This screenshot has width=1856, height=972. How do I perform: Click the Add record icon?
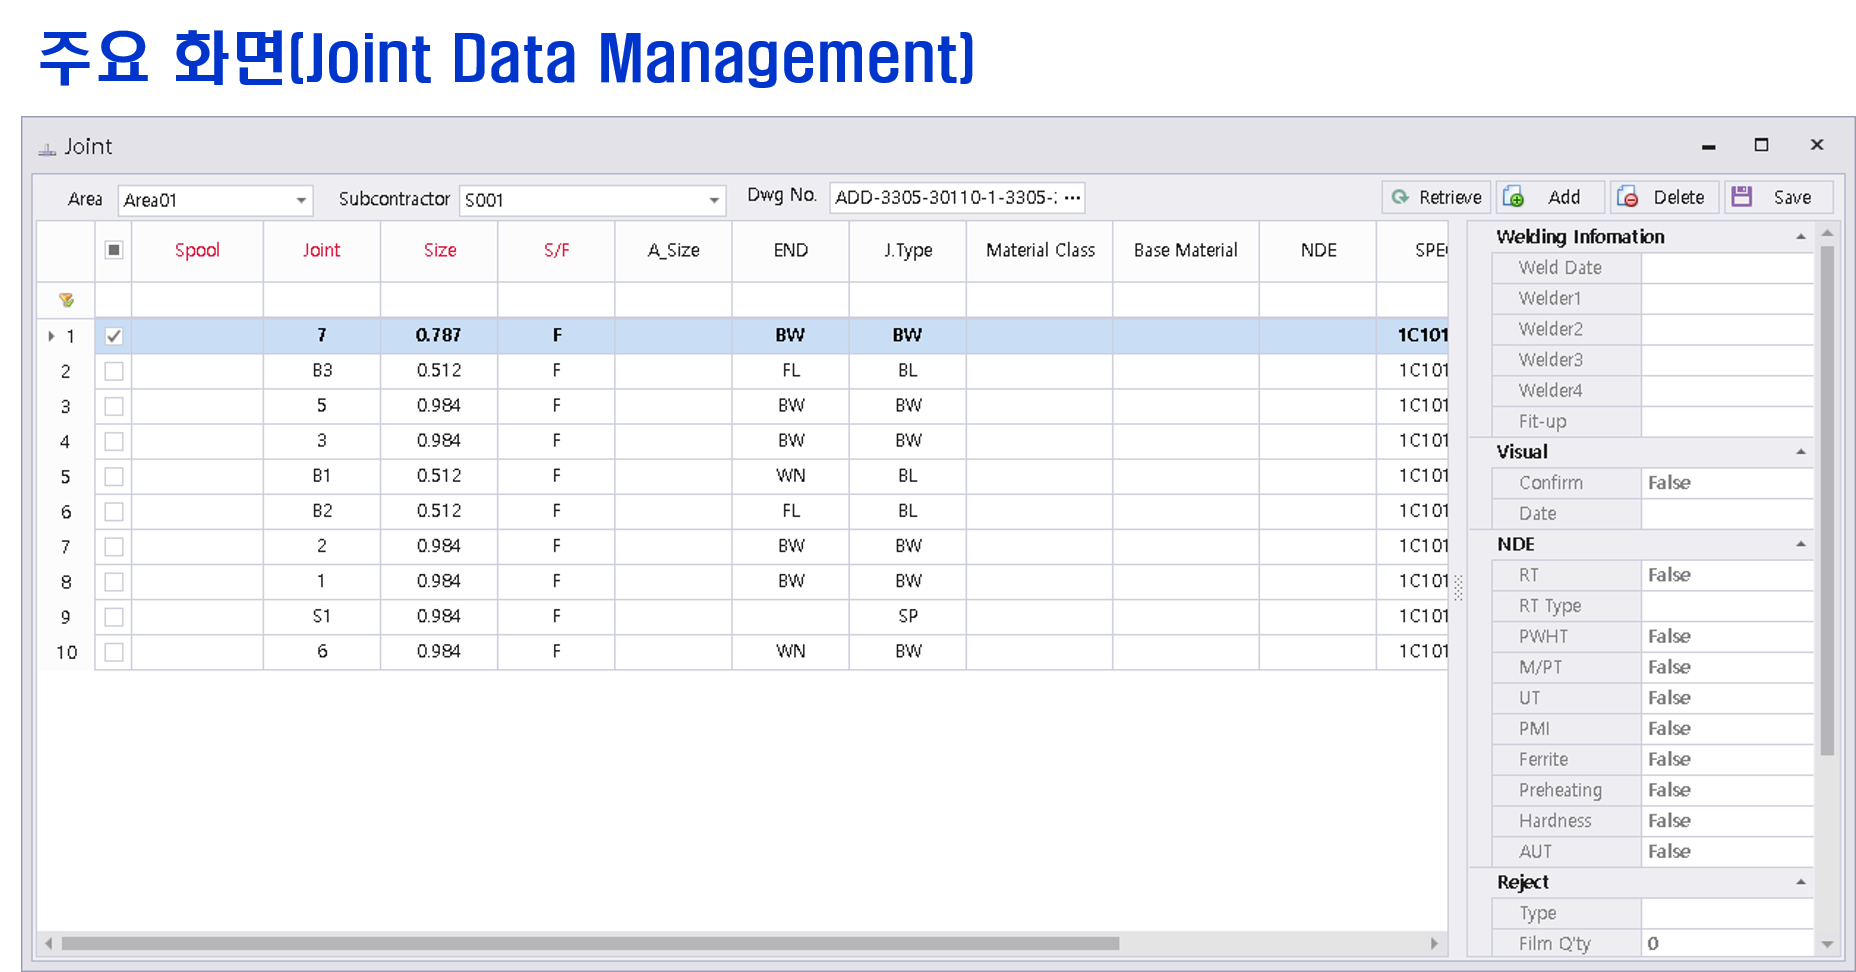click(x=1513, y=197)
